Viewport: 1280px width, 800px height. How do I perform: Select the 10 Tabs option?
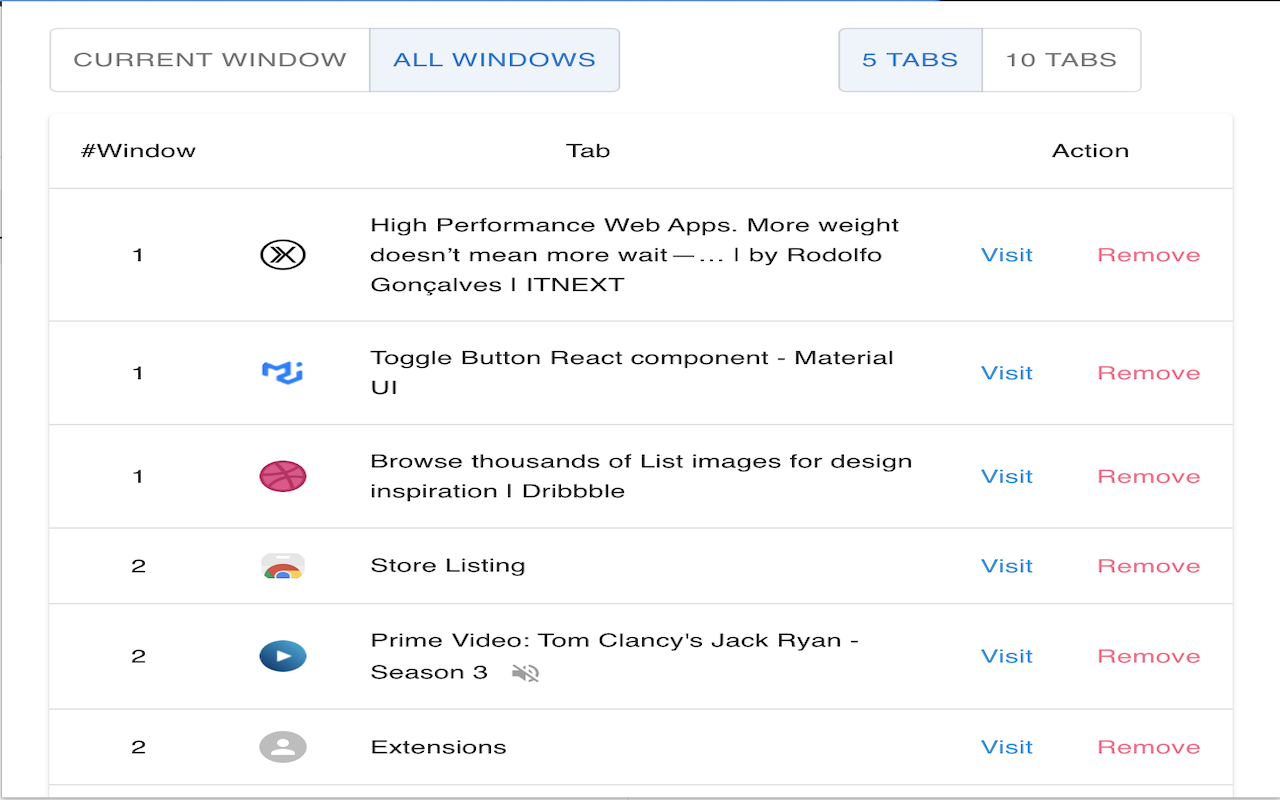1062,59
